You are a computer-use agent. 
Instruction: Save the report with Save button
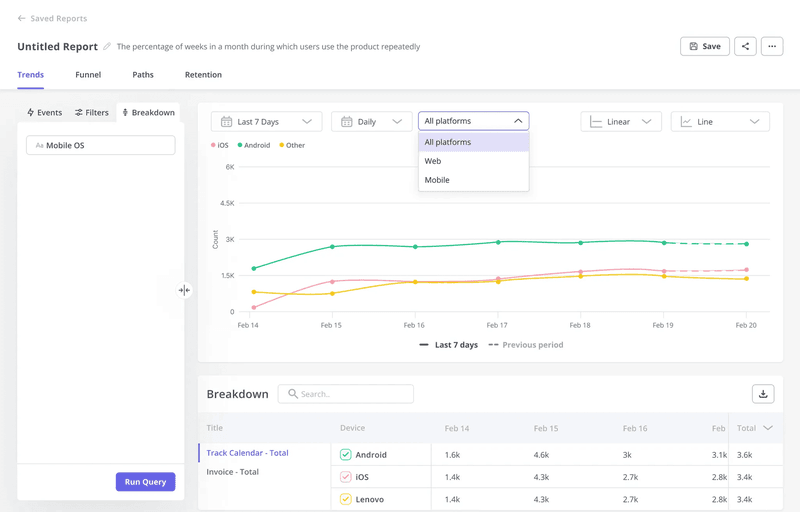click(x=704, y=46)
